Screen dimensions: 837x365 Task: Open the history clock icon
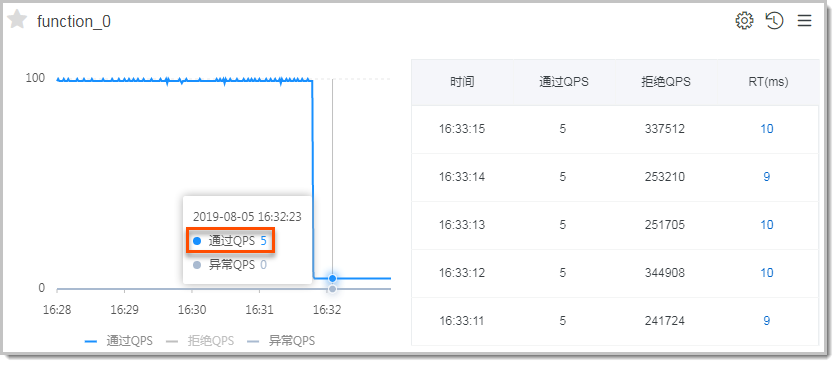coord(774,21)
